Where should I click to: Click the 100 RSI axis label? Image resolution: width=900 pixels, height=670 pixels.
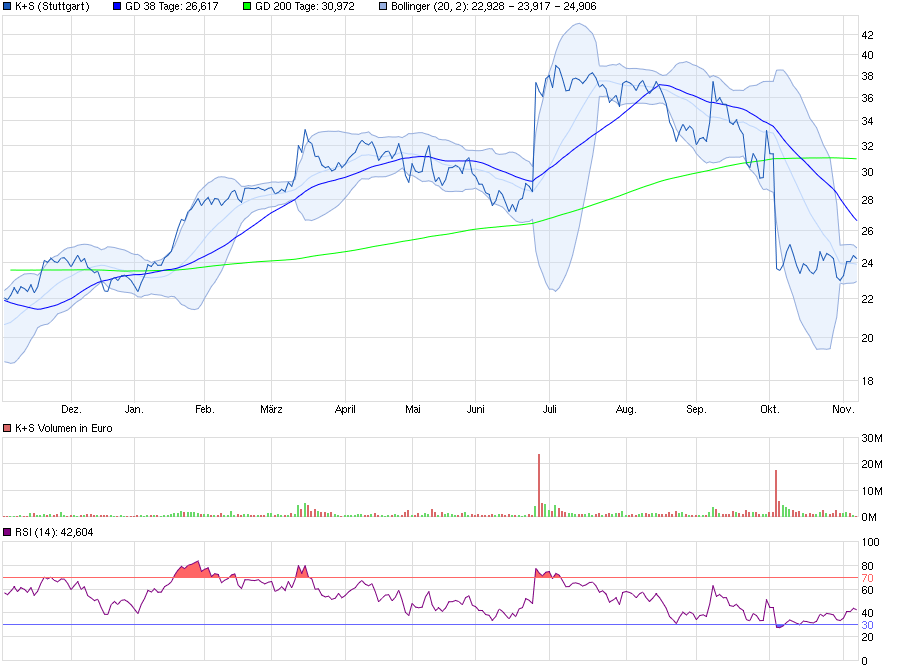coord(871,543)
